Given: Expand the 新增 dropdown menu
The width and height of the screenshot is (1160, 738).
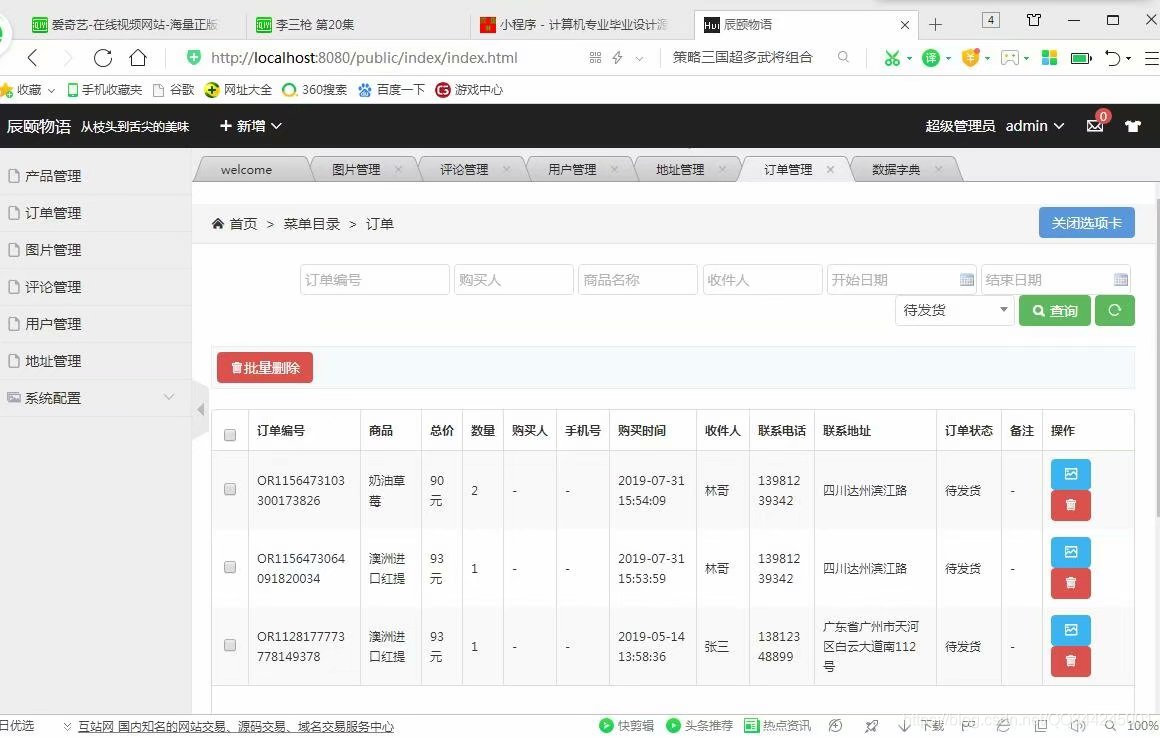Looking at the screenshot, I should tap(251, 126).
